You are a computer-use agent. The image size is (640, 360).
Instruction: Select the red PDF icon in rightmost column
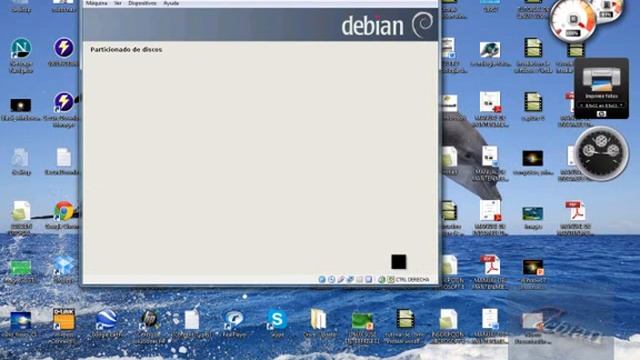point(575,211)
